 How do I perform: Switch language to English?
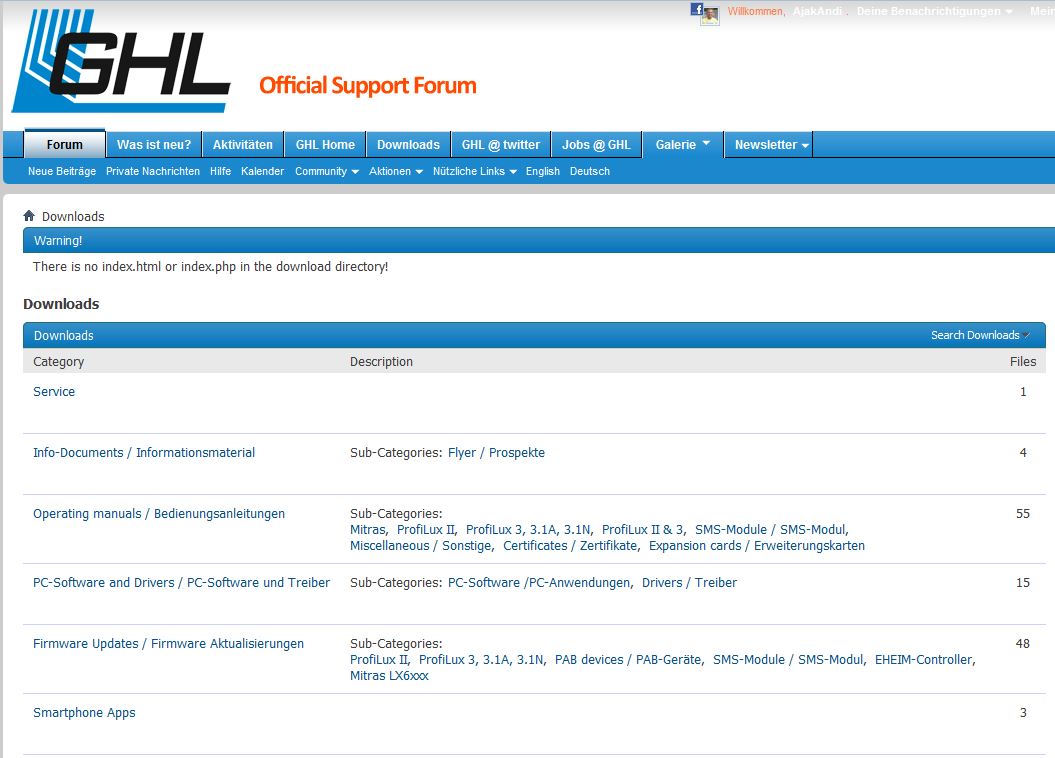click(x=543, y=171)
